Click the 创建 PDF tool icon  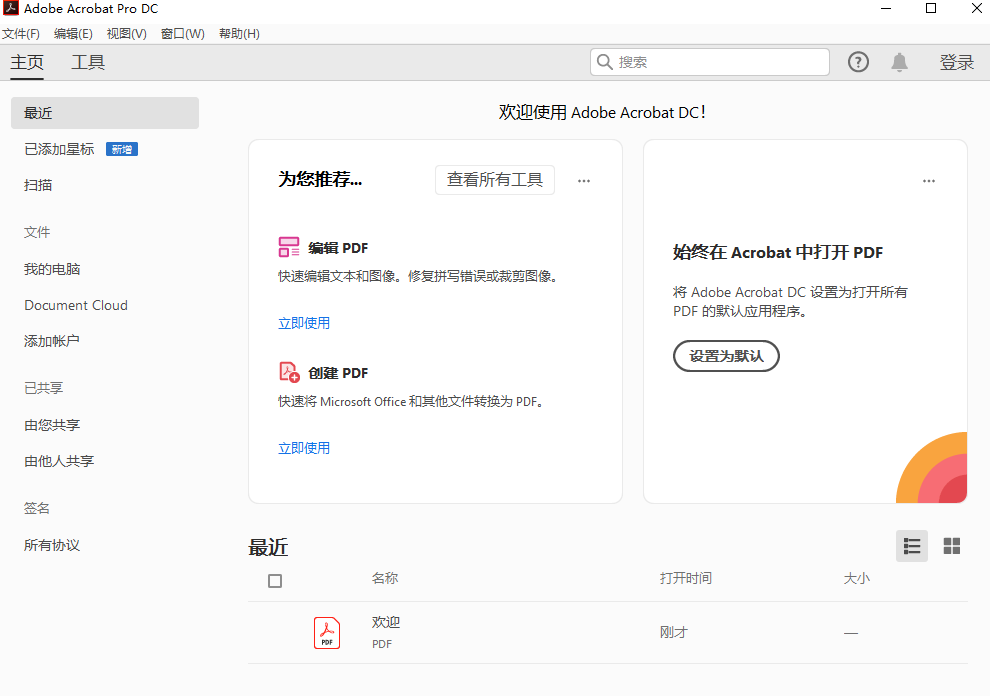[289, 373]
